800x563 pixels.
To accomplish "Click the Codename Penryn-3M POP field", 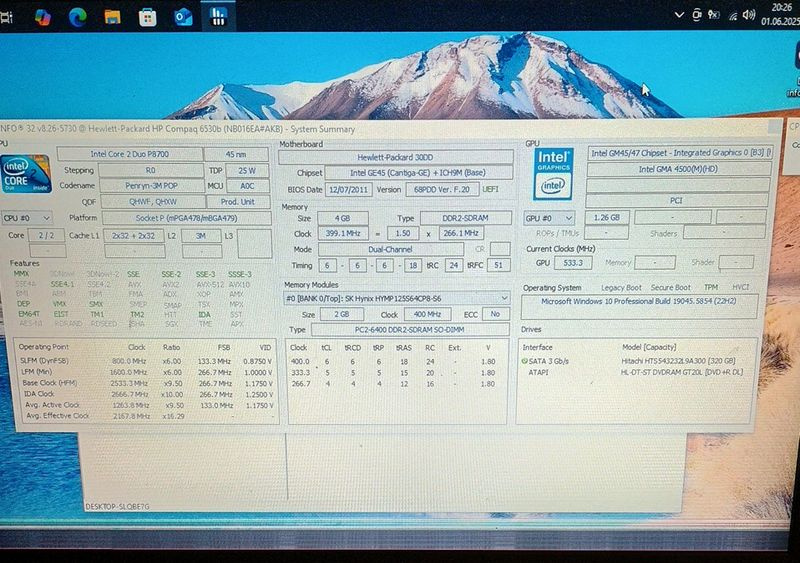I will [151, 186].
